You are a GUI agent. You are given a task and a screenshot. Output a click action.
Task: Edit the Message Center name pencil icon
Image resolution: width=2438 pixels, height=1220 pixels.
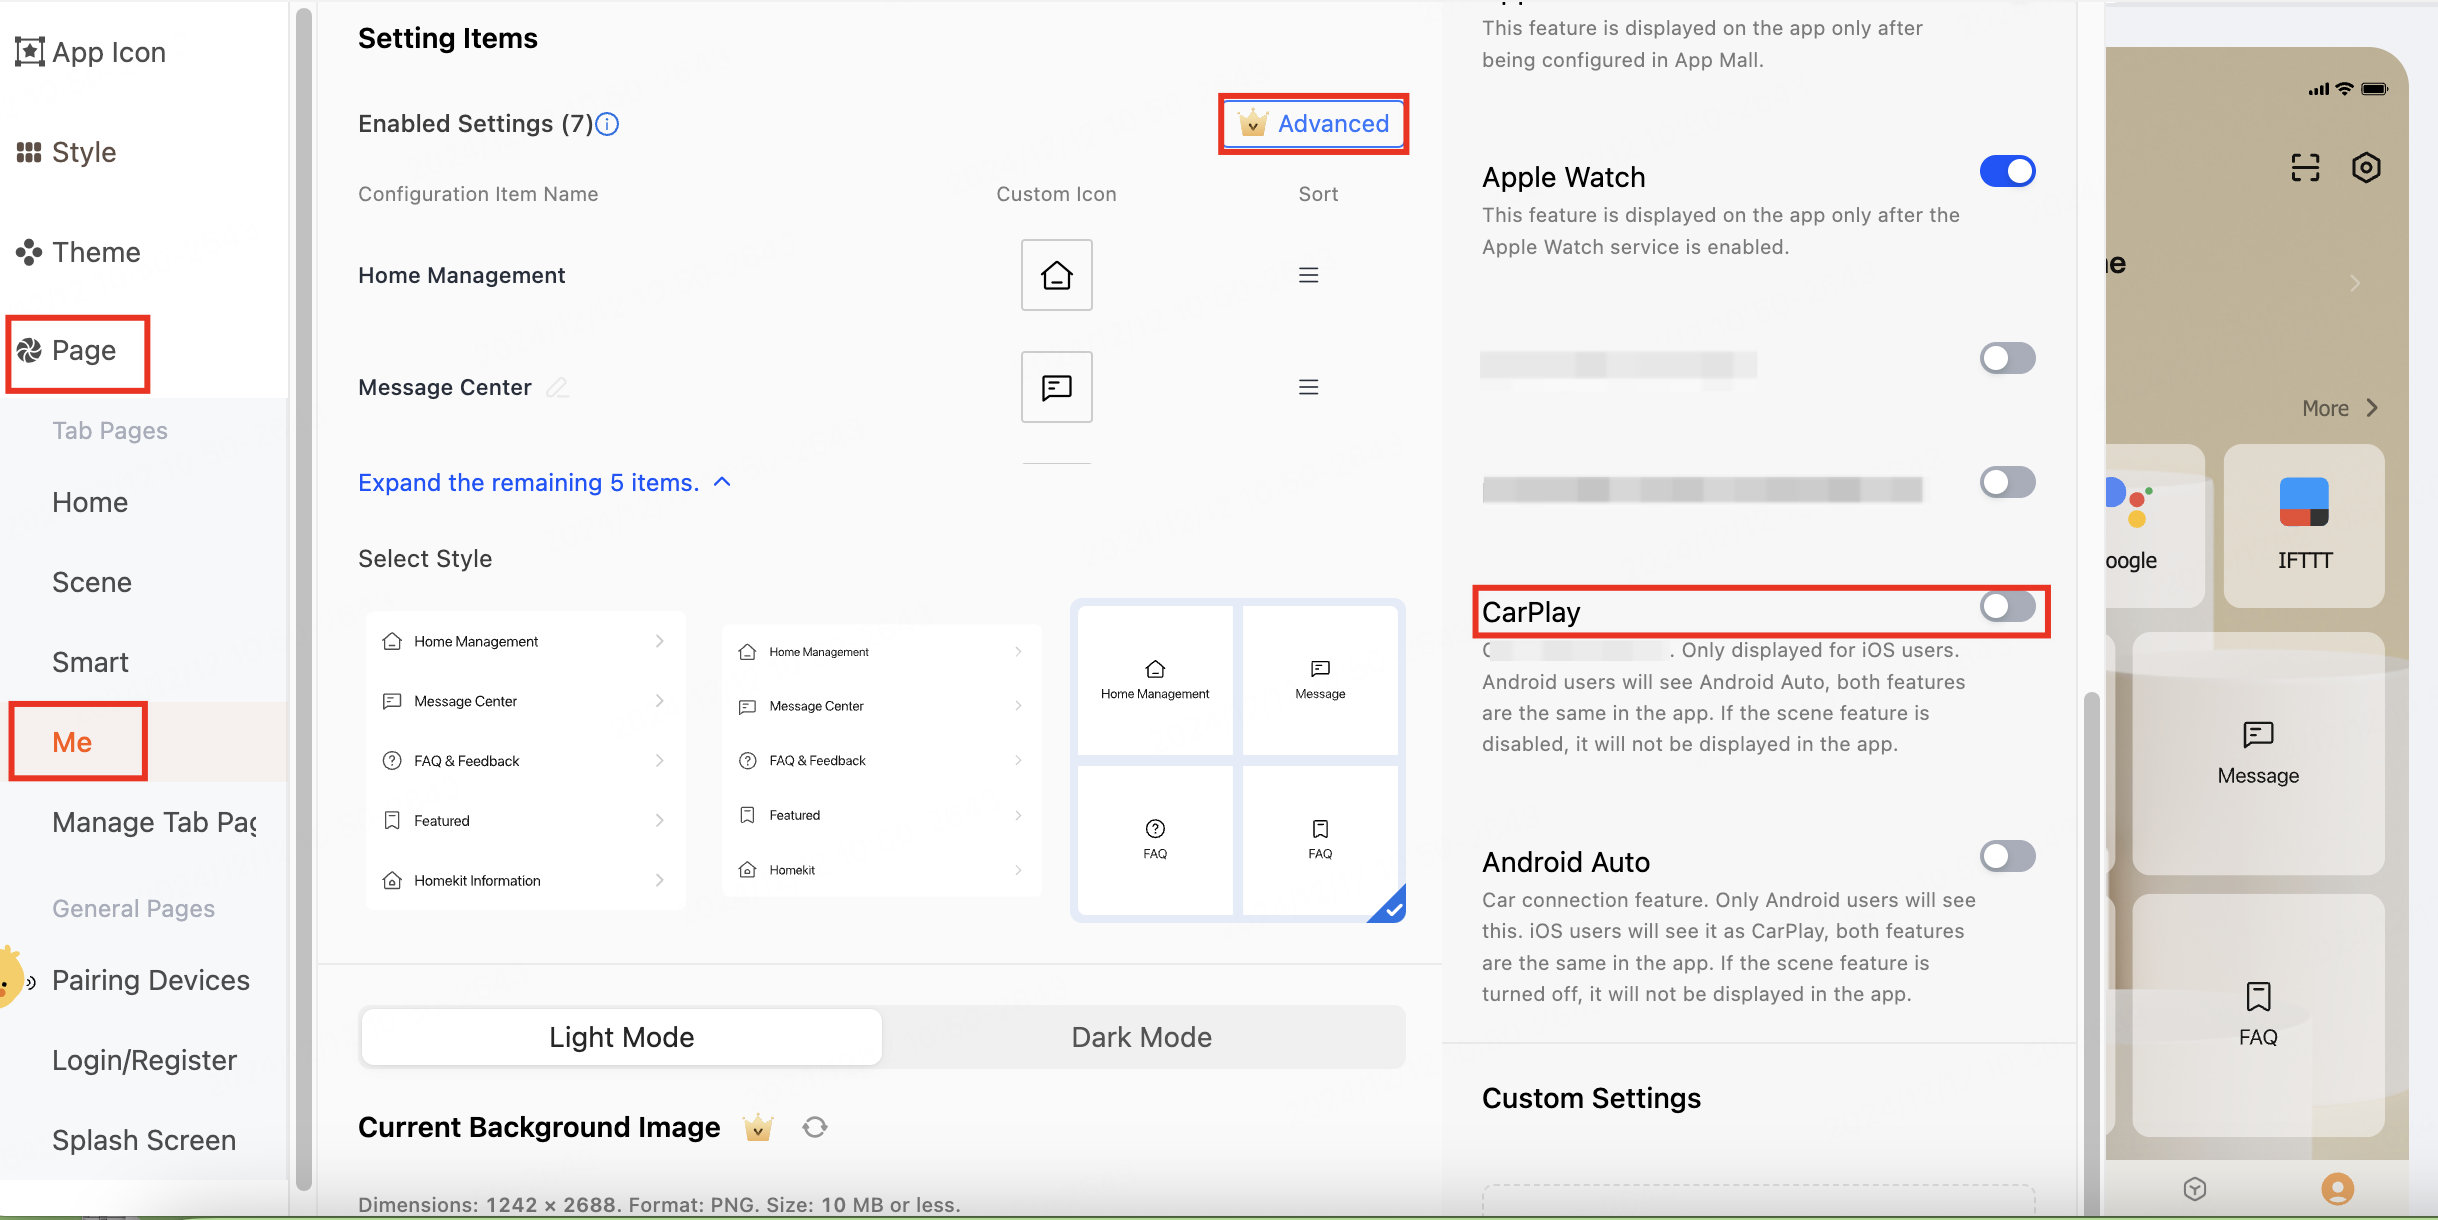coord(557,387)
